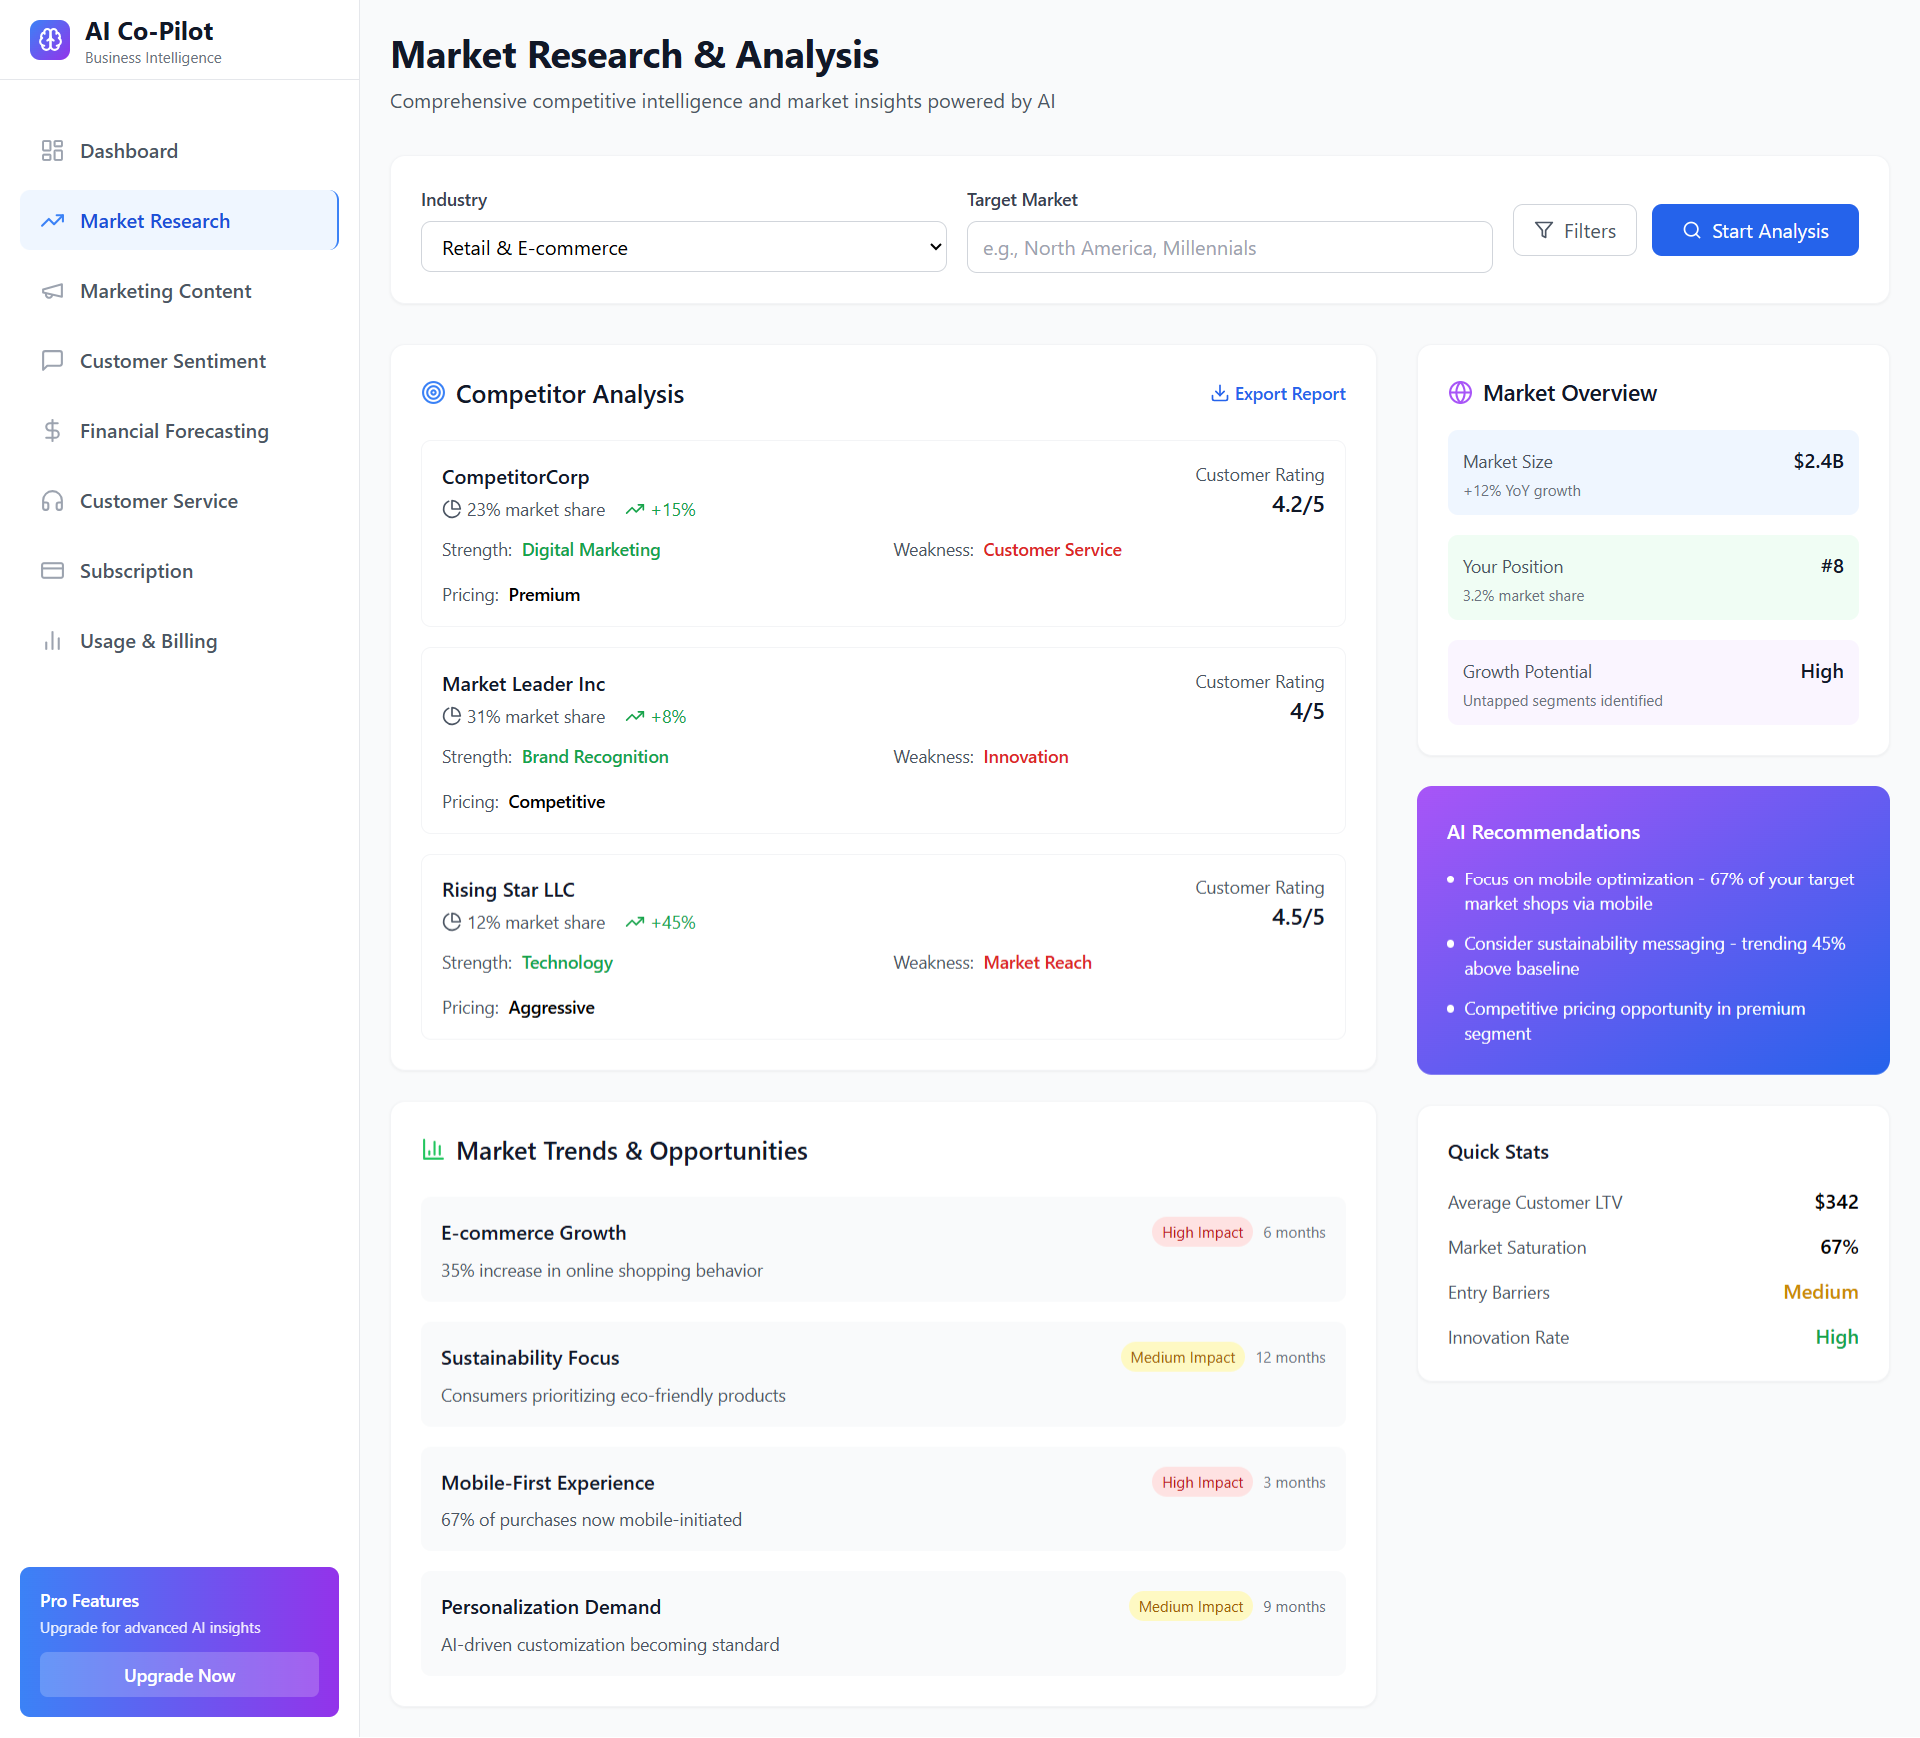
Task: Click the funnel icon in Filters button
Action: tap(1544, 231)
